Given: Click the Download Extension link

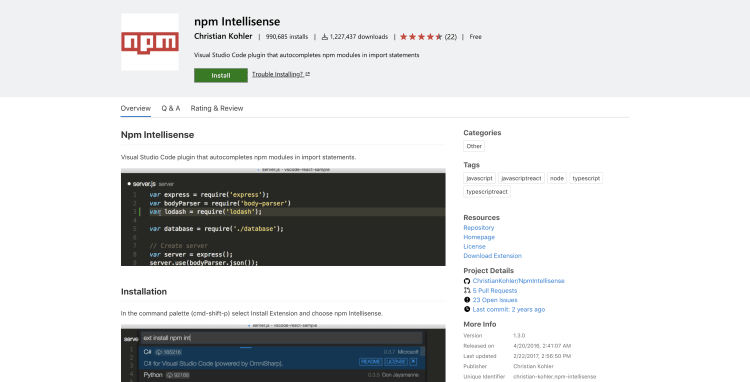Looking at the screenshot, I should tap(492, 256).
